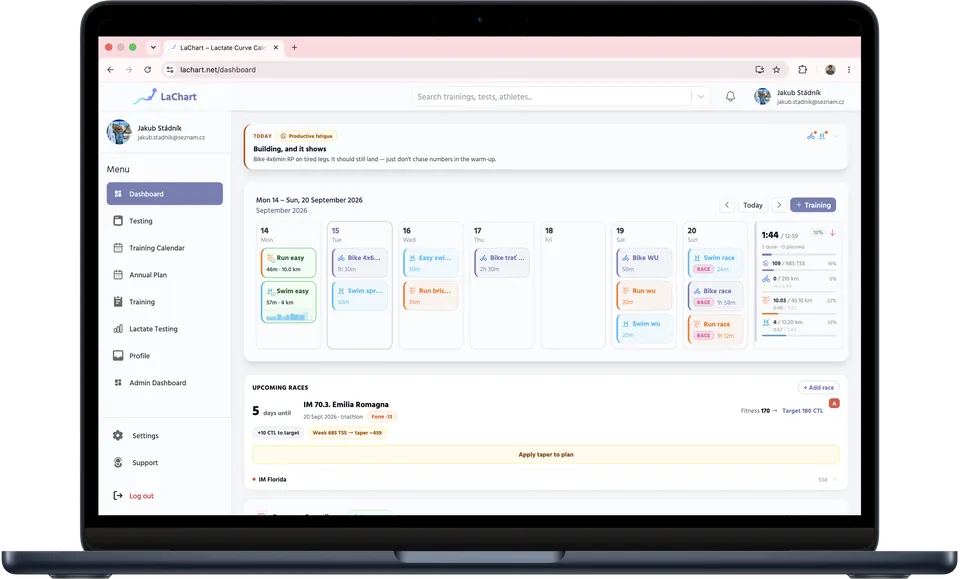Open the browser extensions puzzle icon

pos(803,70)
